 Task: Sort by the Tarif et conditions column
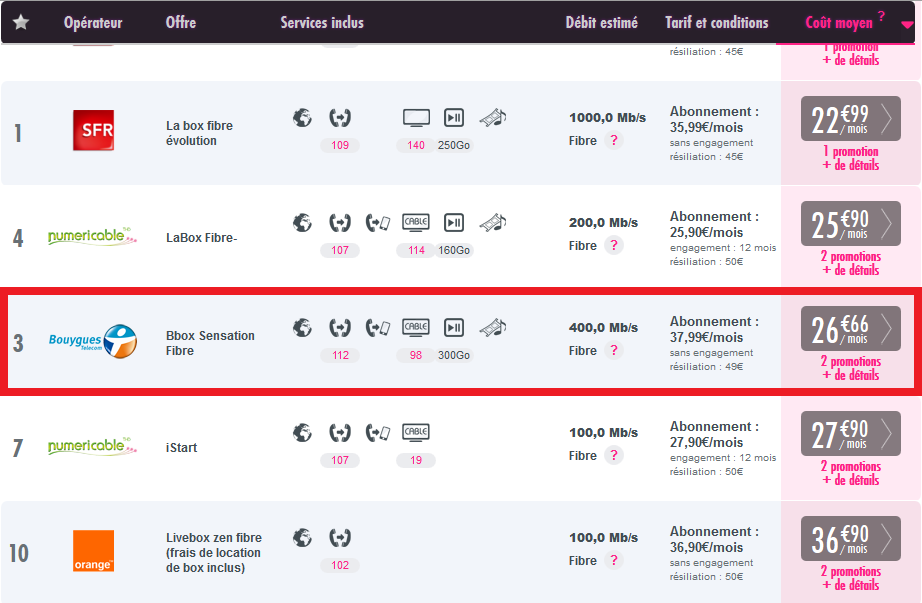tap(717, 23)
